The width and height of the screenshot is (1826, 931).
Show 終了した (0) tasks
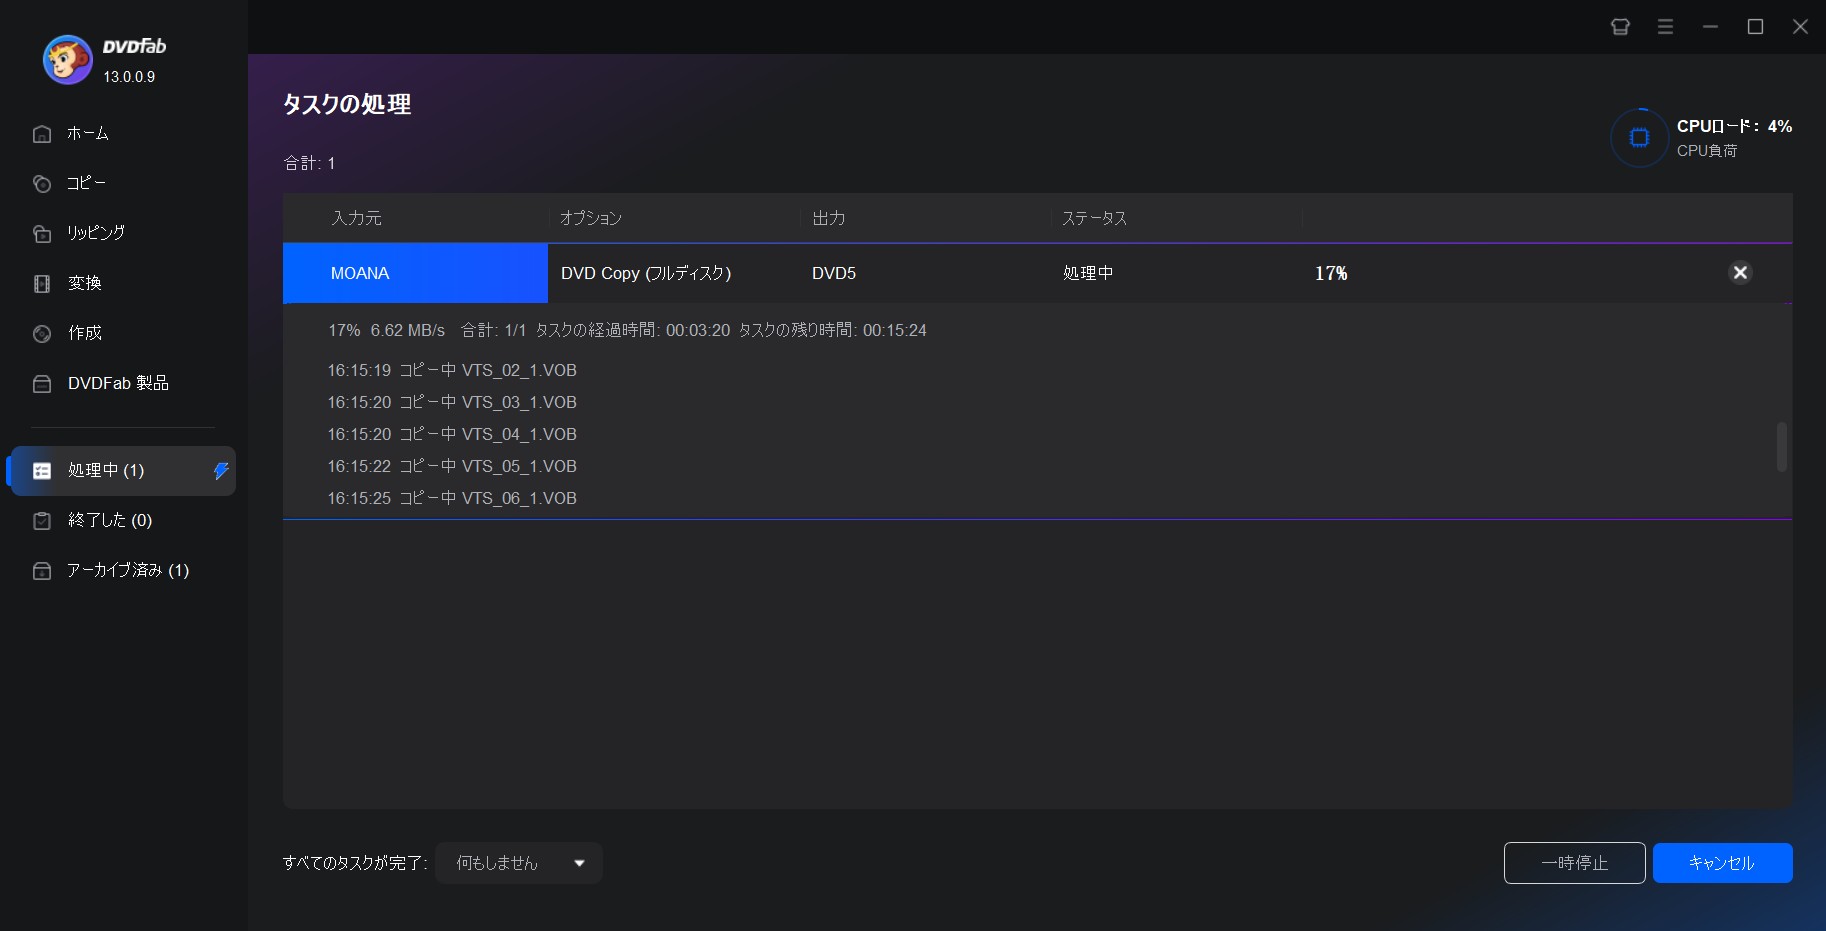(x=110, y=520)
